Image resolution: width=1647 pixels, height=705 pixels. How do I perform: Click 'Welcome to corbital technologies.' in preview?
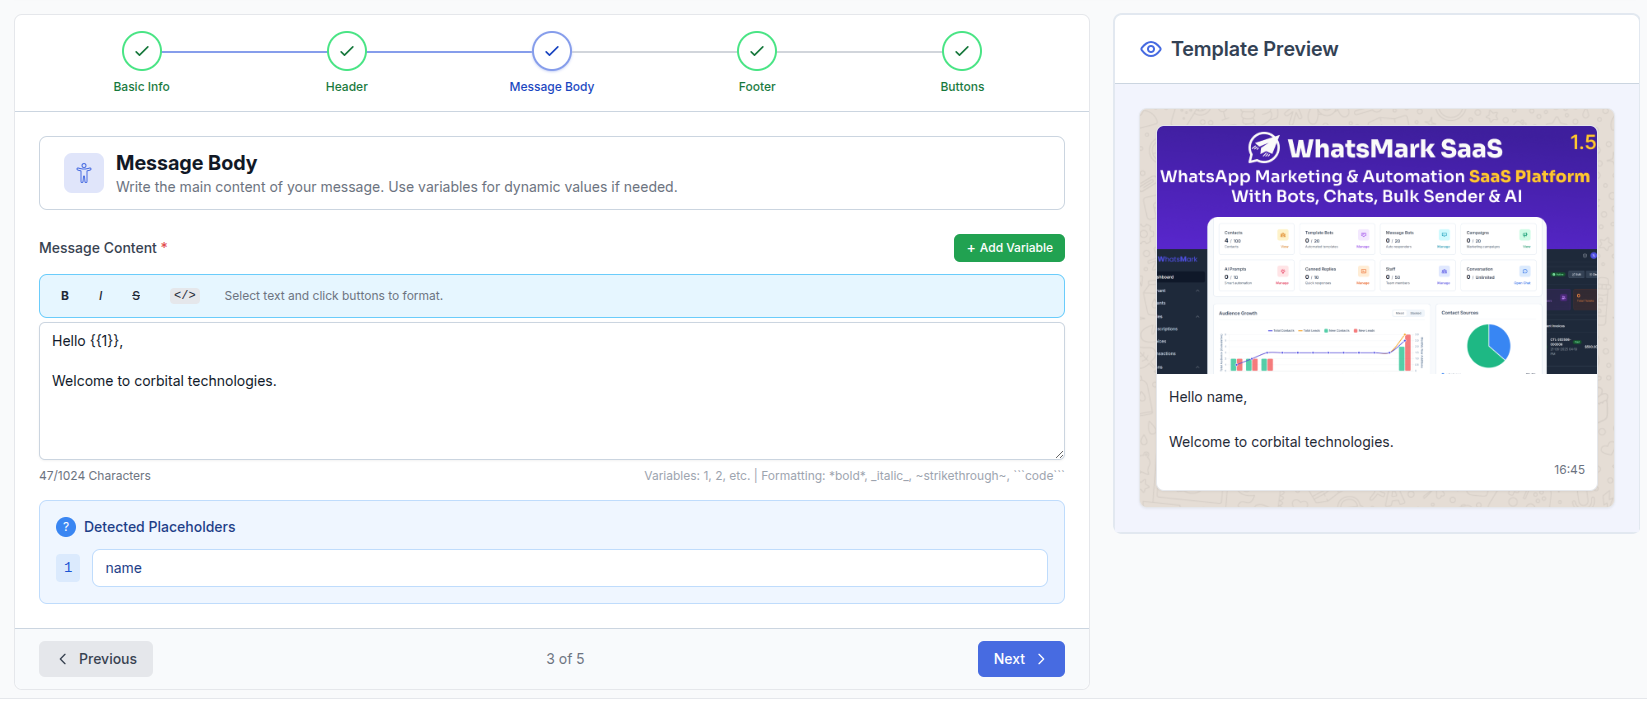(x=1281, y=442)
